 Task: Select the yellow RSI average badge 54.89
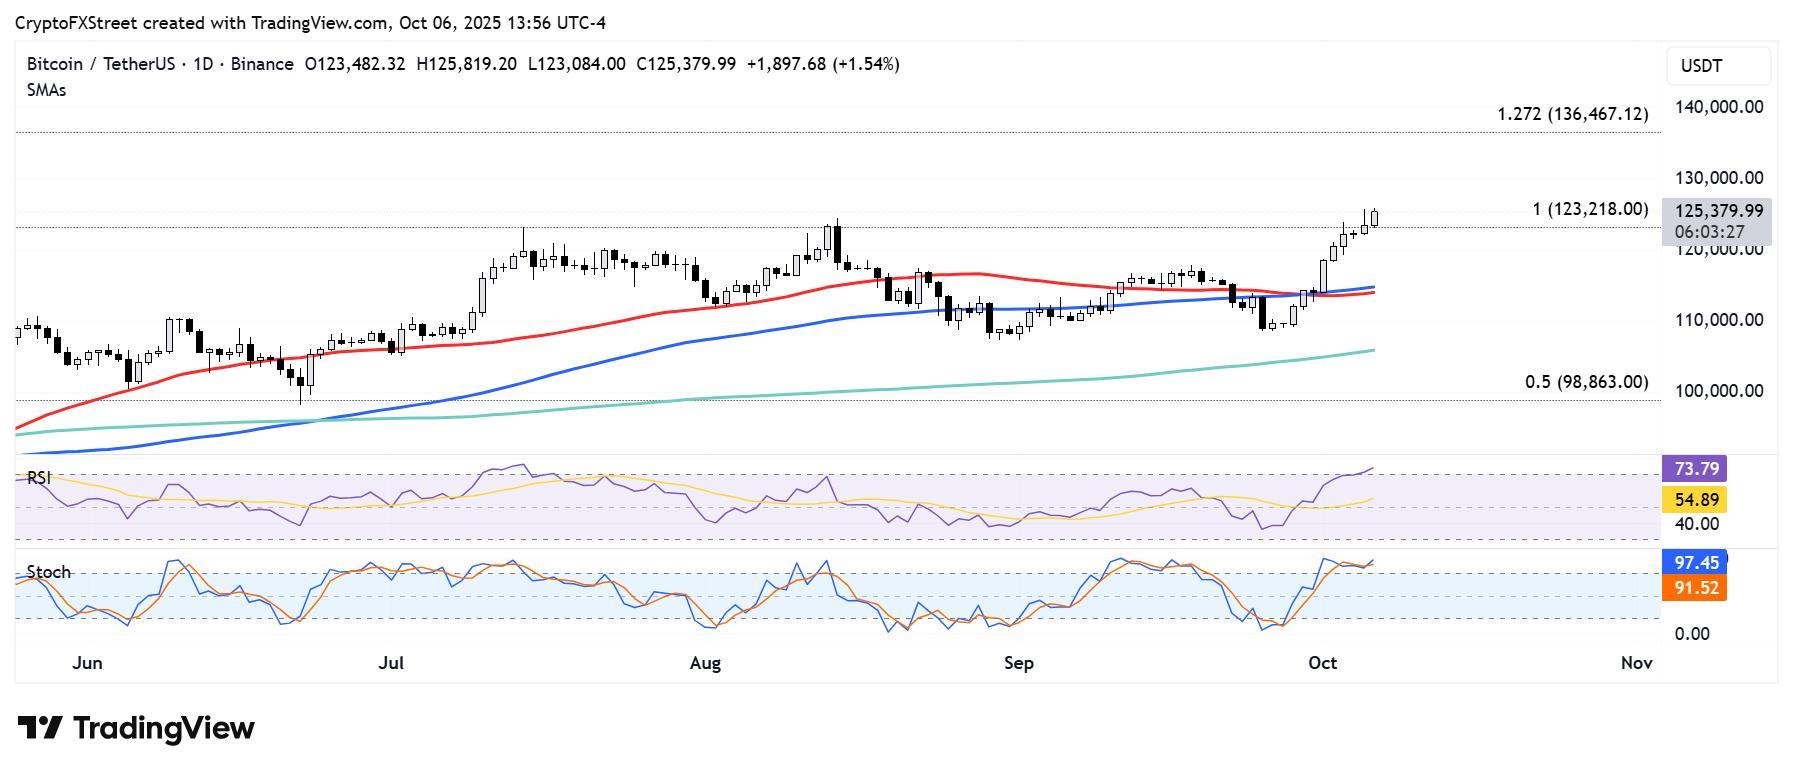1694,499
